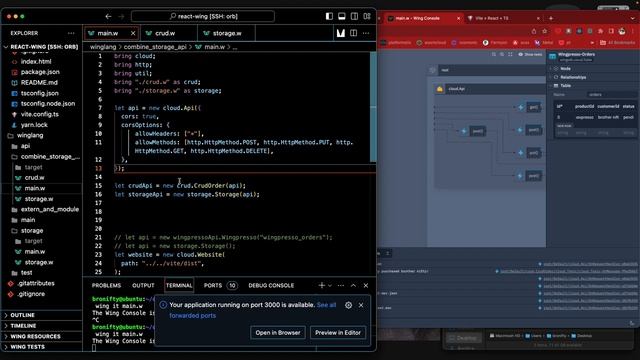This screenshot has width=640, height=360.
Task: Close the main.w editor tab
Action: coord(133,33)
